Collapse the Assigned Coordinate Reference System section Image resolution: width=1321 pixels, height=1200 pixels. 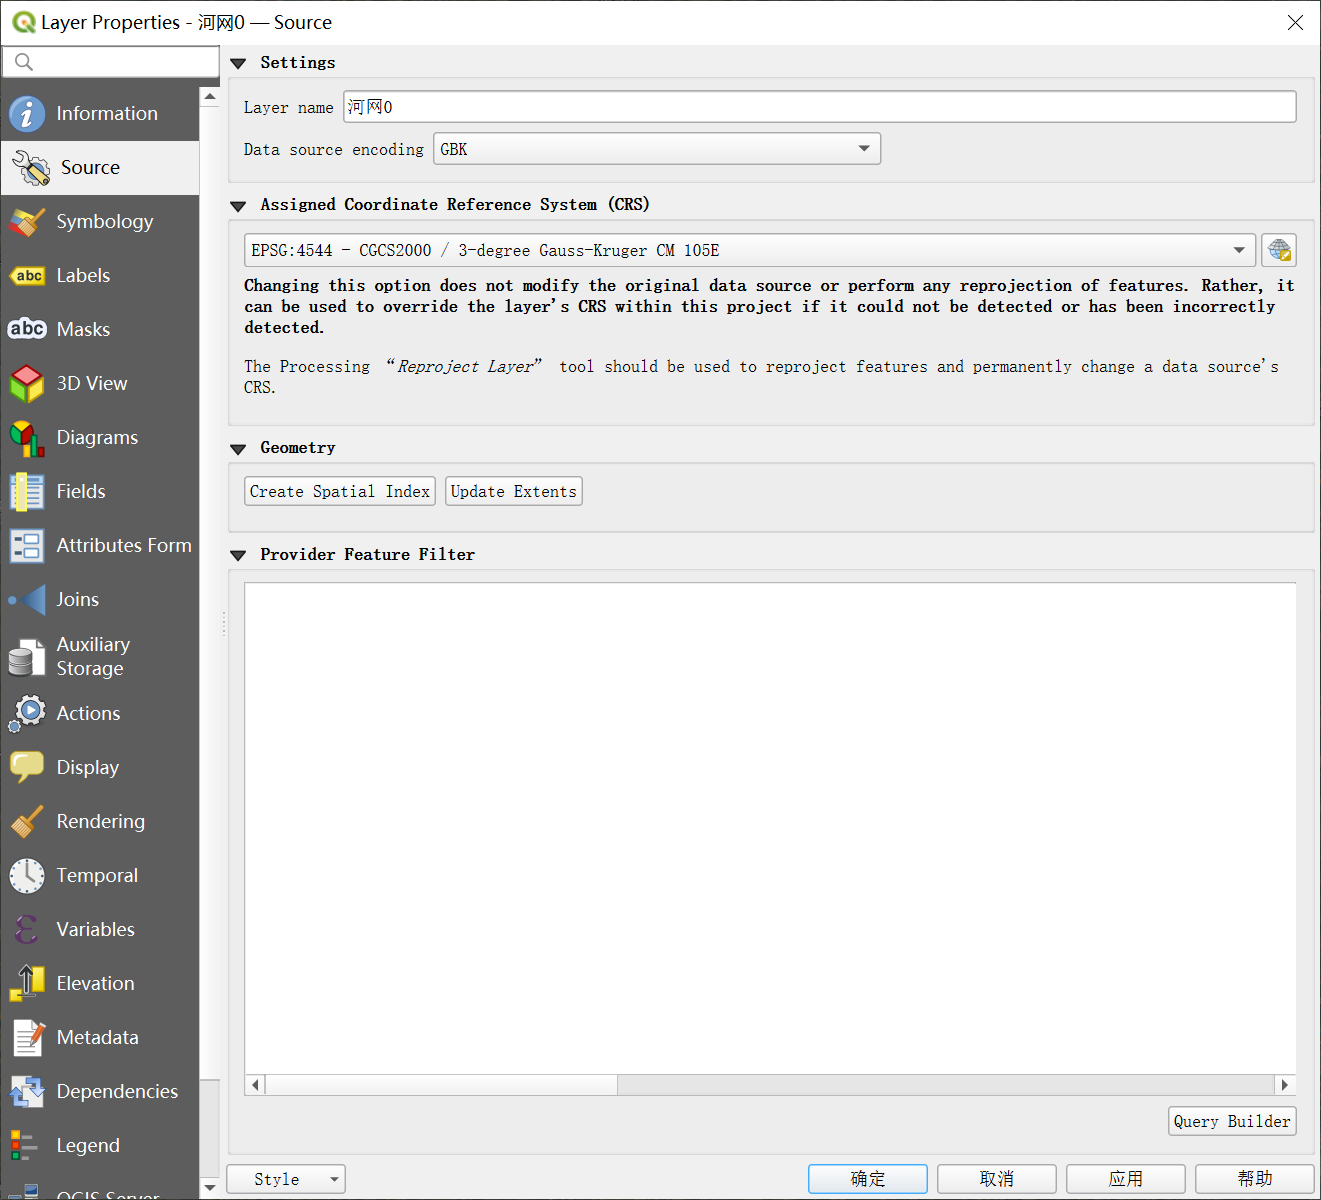(238, 206)
